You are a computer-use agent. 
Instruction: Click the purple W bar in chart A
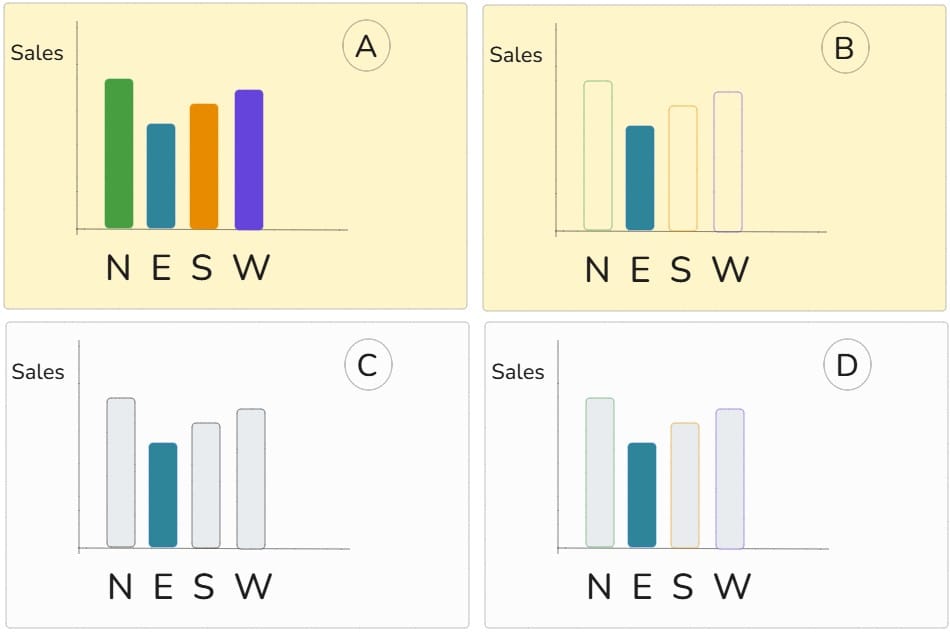click(249, 160)
